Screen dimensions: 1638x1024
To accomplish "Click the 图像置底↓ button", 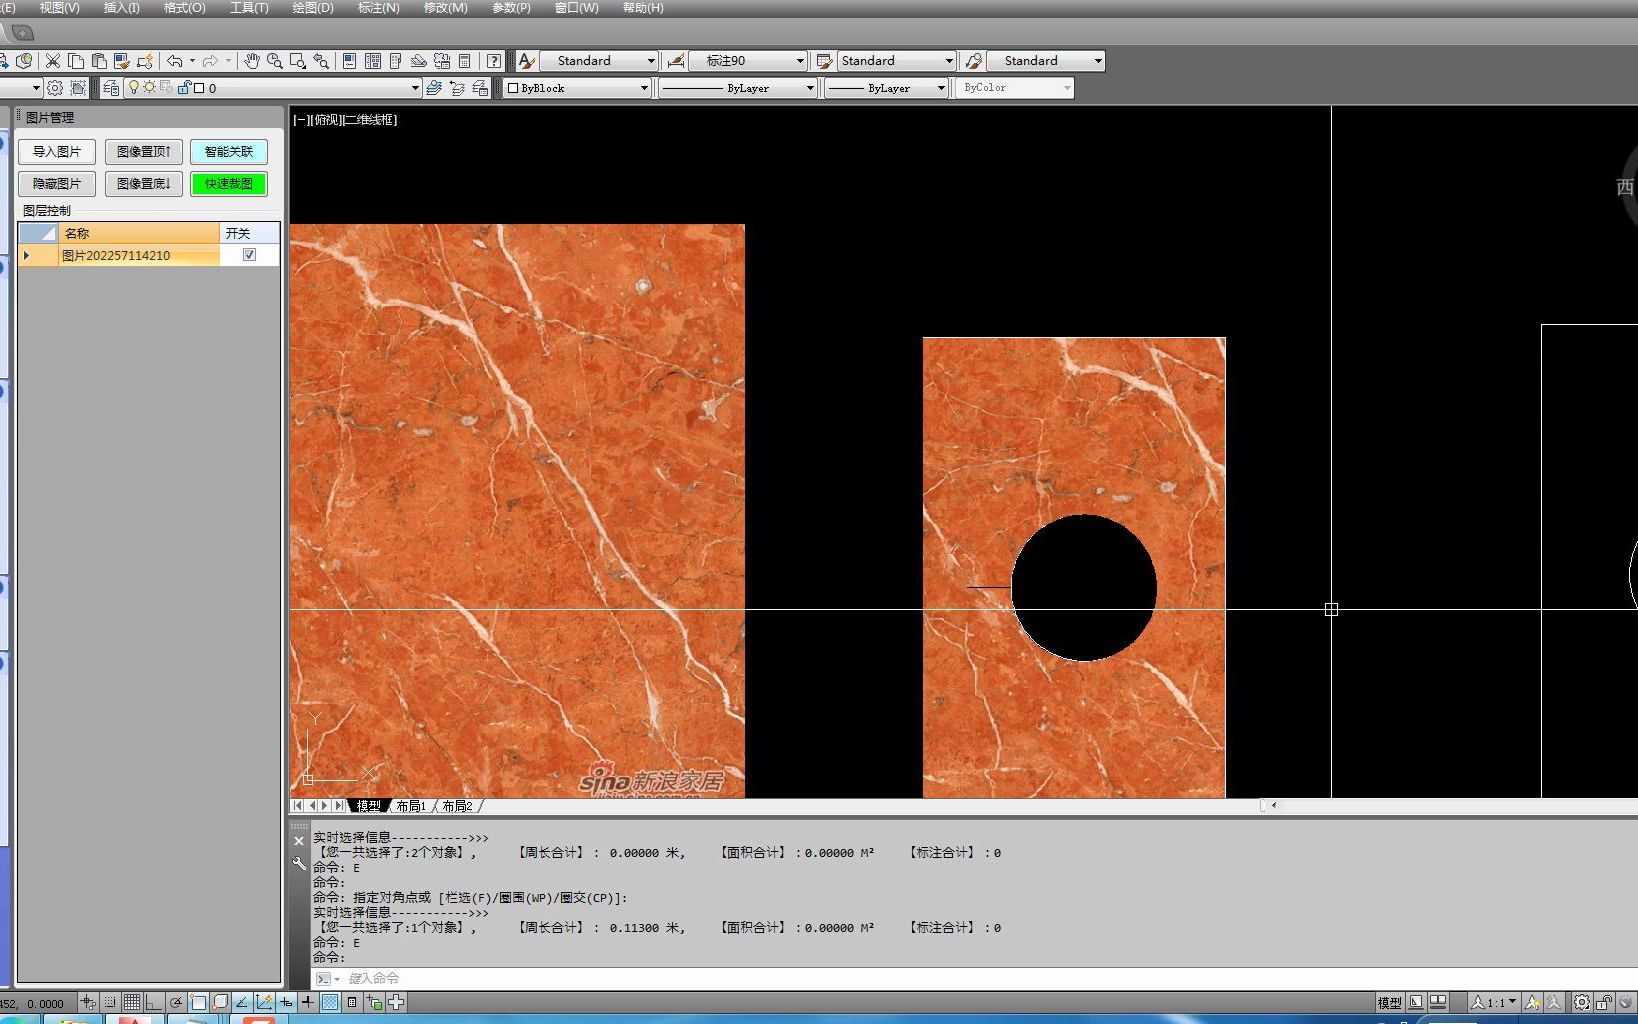I will [x=144, y=184].
